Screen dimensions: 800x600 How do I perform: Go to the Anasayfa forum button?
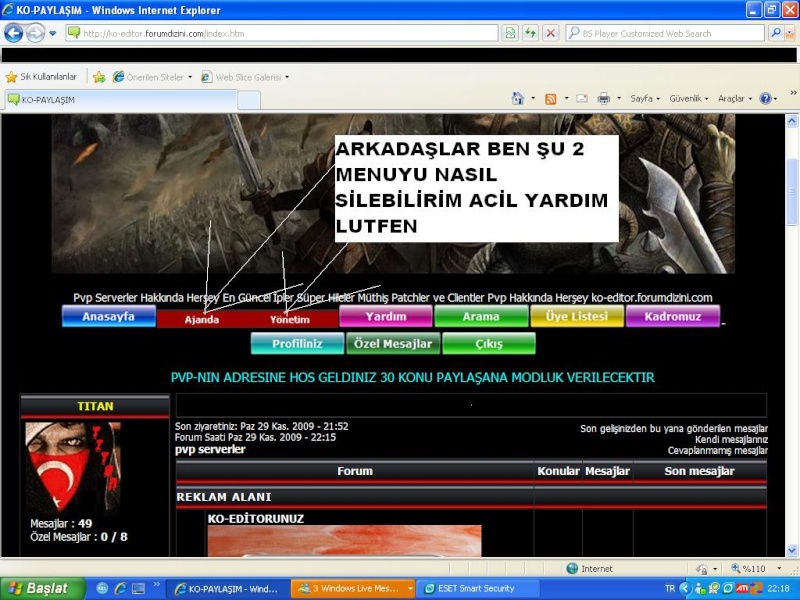[x=109, y=316]
